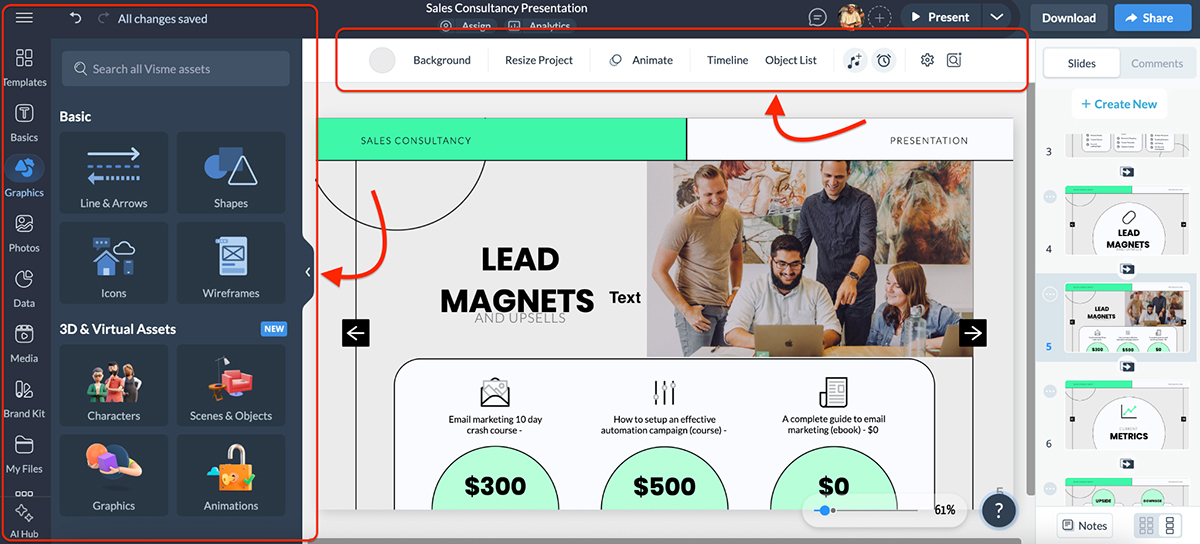Open the My Files sidebar panel
The height and width of the screenshot is (544, 1200).
(x=24, y=452)
